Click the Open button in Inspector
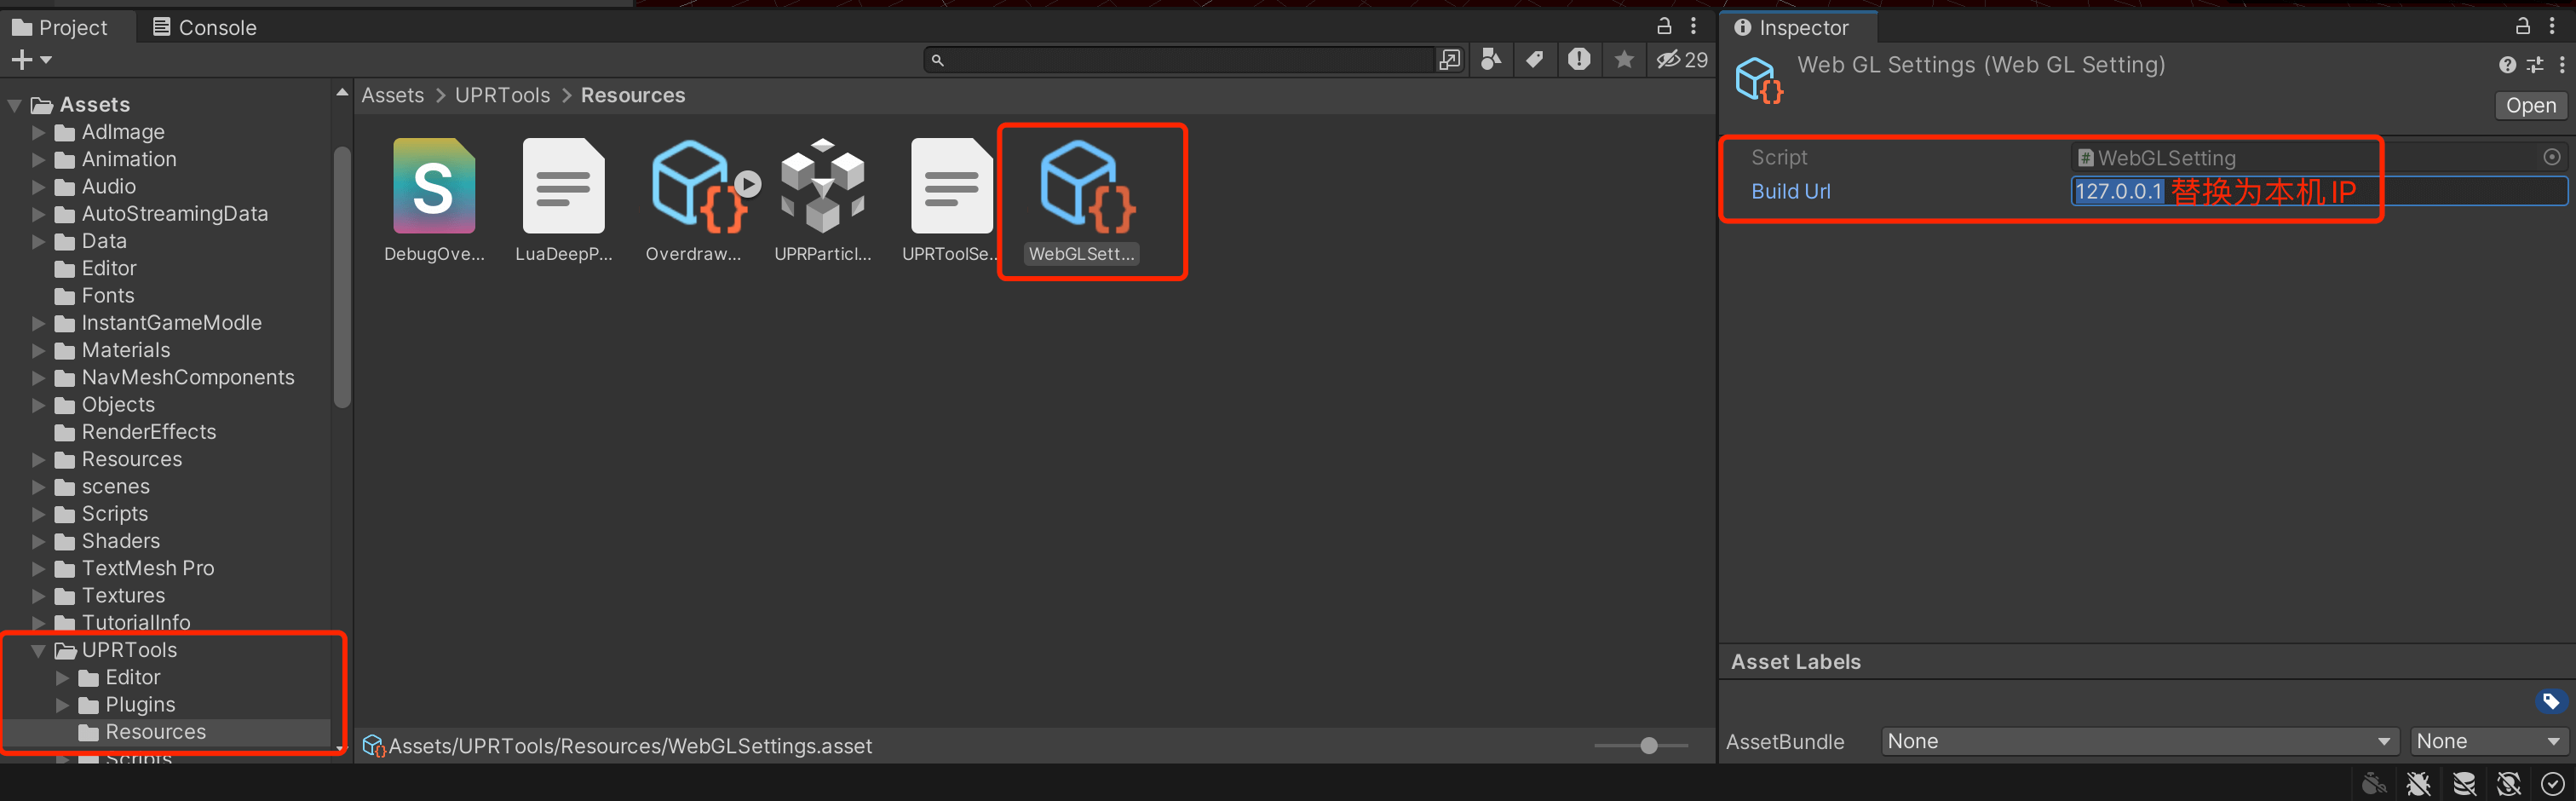Screen dimensions: 2576x801 [x=2530, y=106]
